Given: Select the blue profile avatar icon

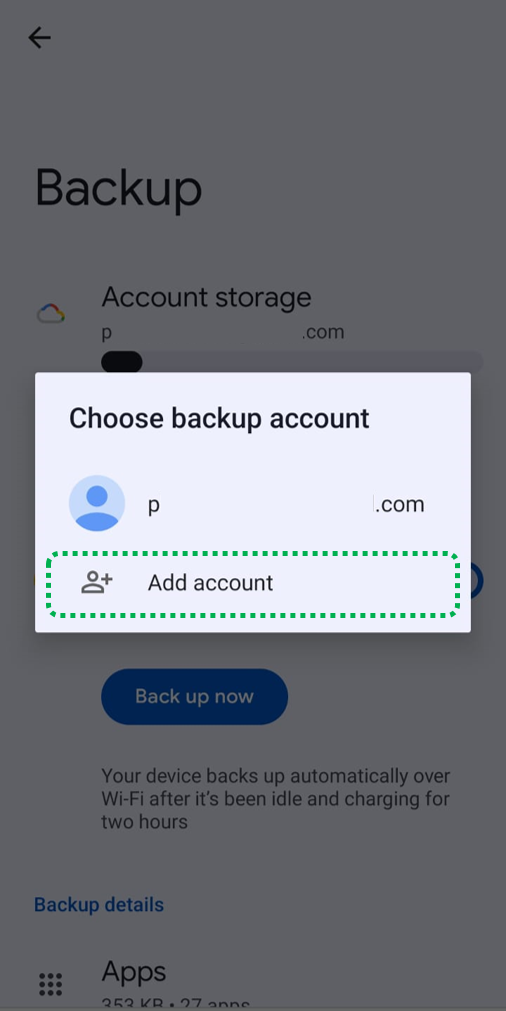Looking at the screenshot, I should 97,503.
